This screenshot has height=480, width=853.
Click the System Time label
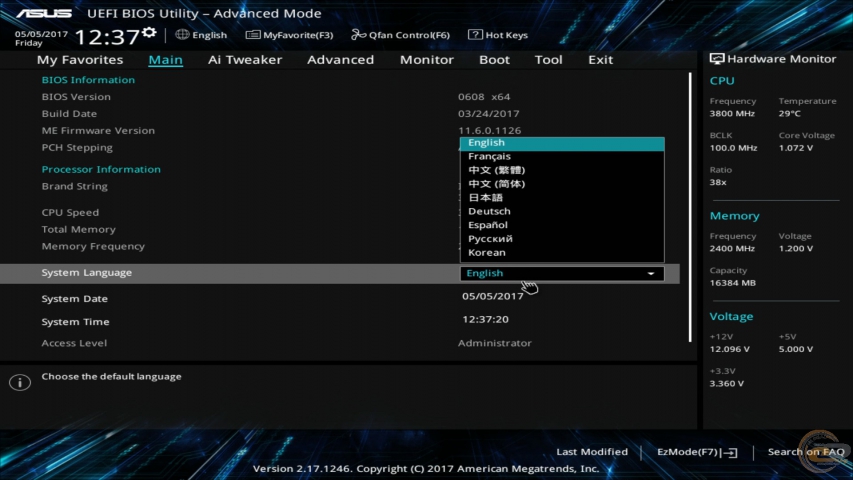(x=75, y=322)
